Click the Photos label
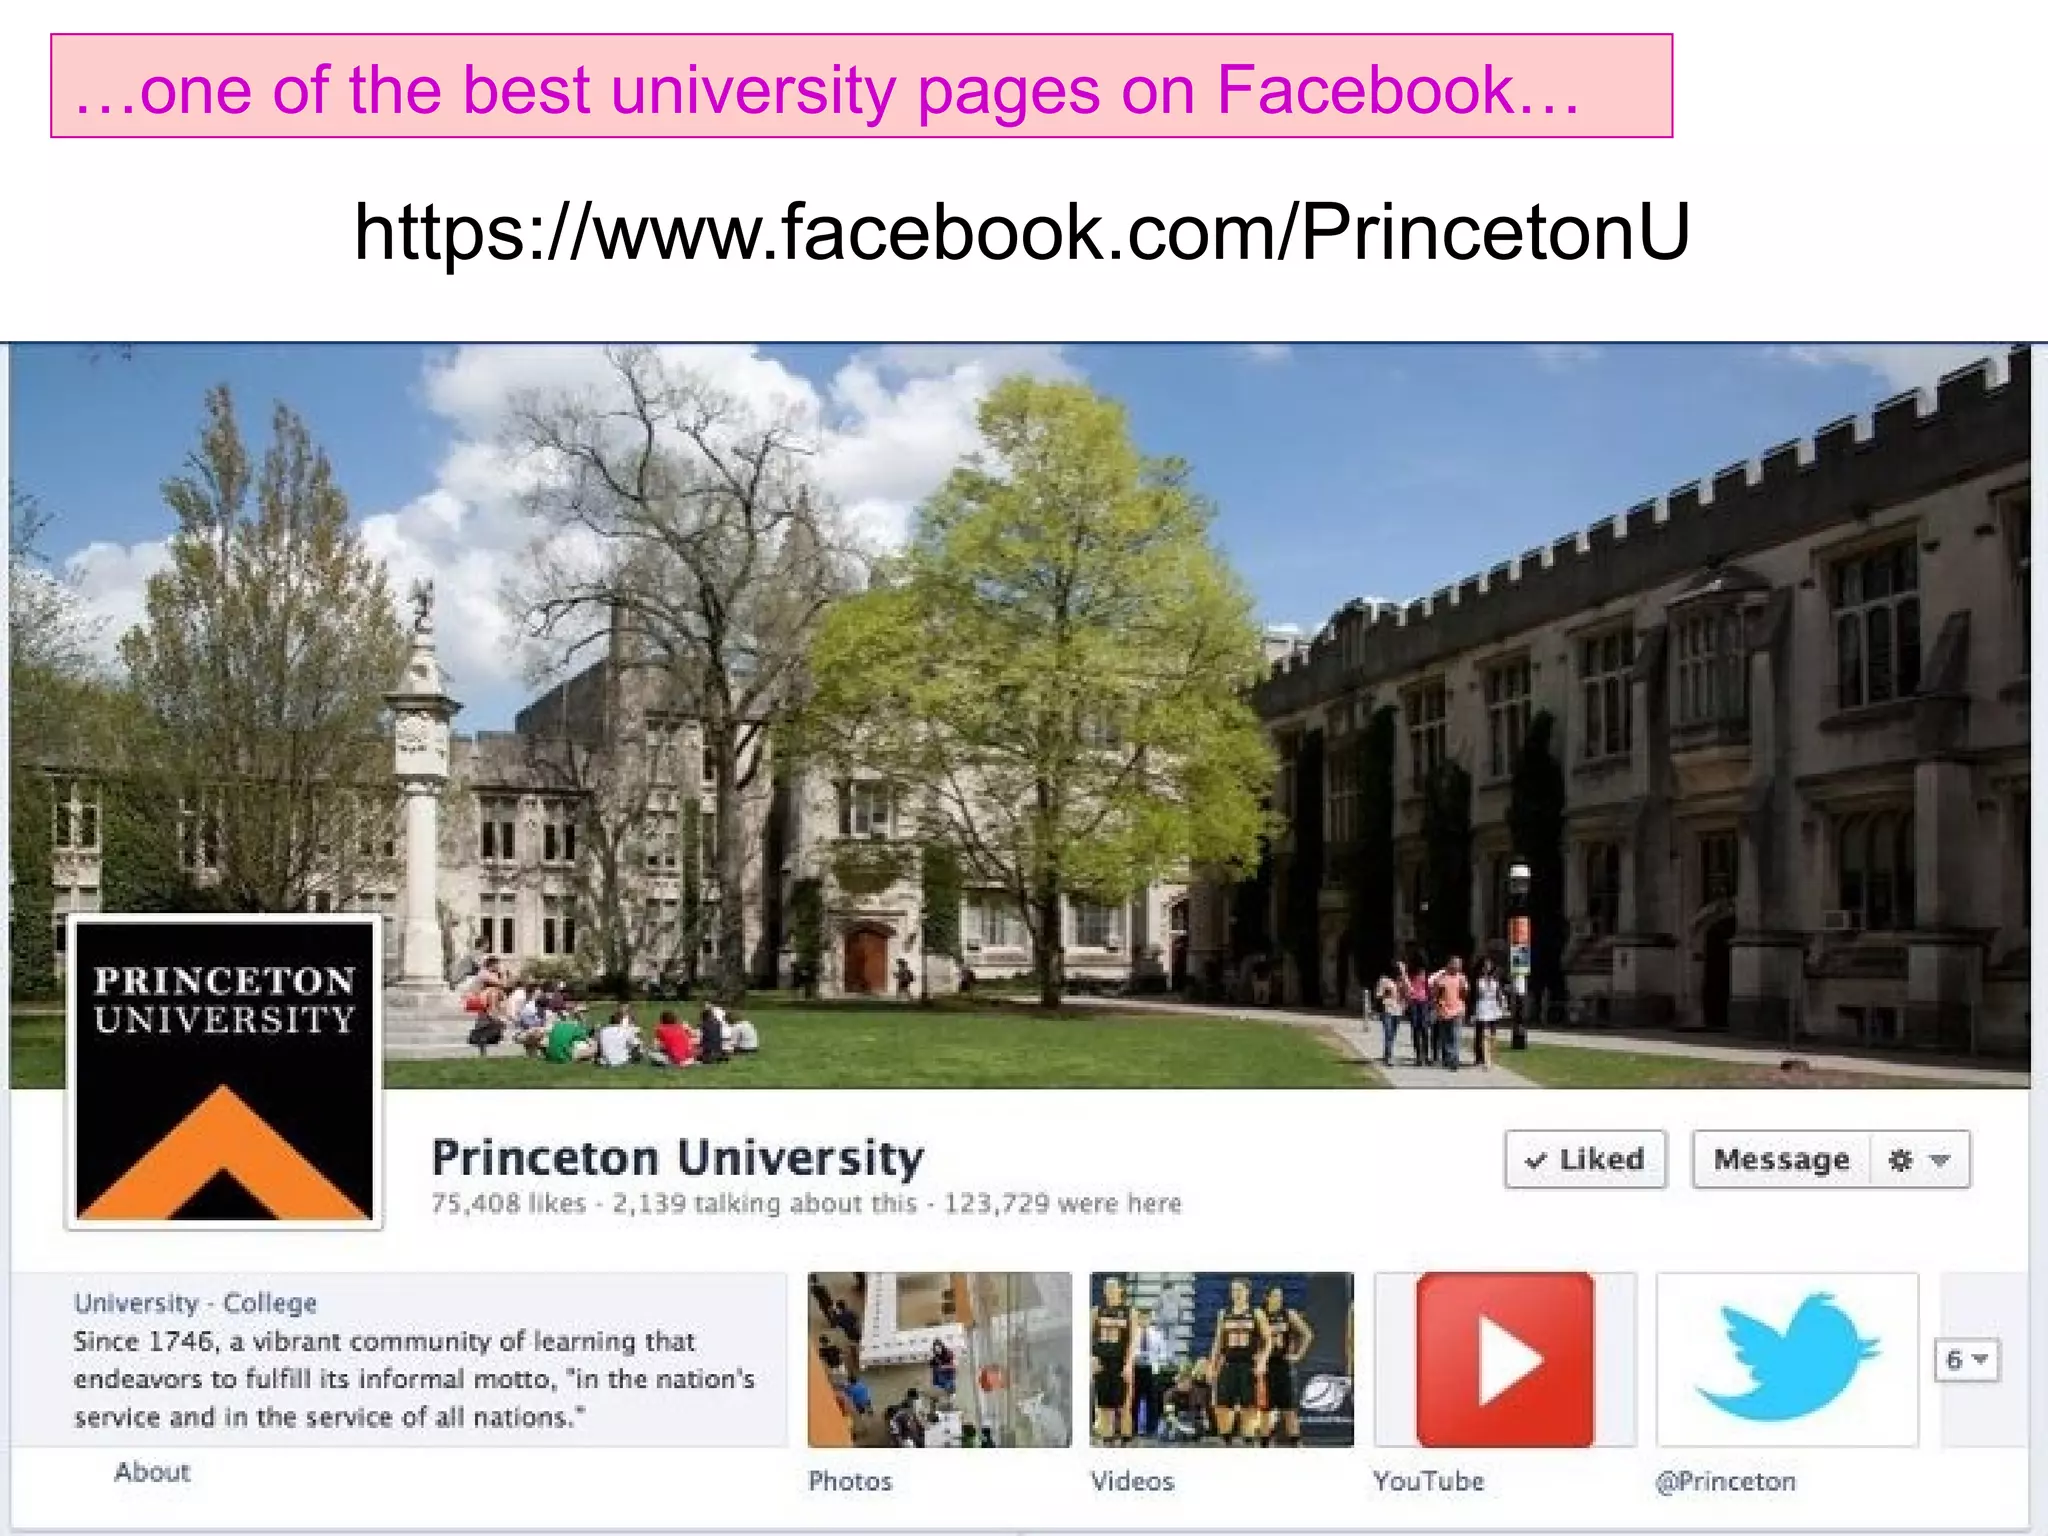Screen dimensions: 2048x1536 click(x=850, y=1481)
